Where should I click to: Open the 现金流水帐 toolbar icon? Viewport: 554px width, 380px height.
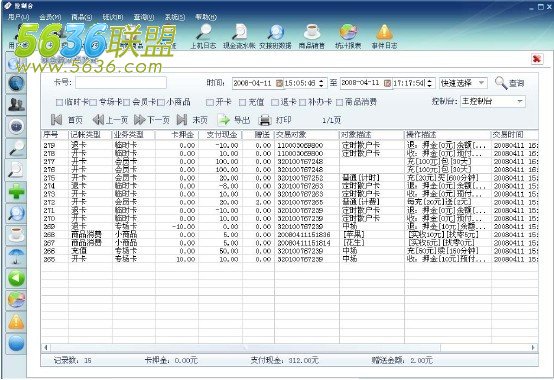239,36
